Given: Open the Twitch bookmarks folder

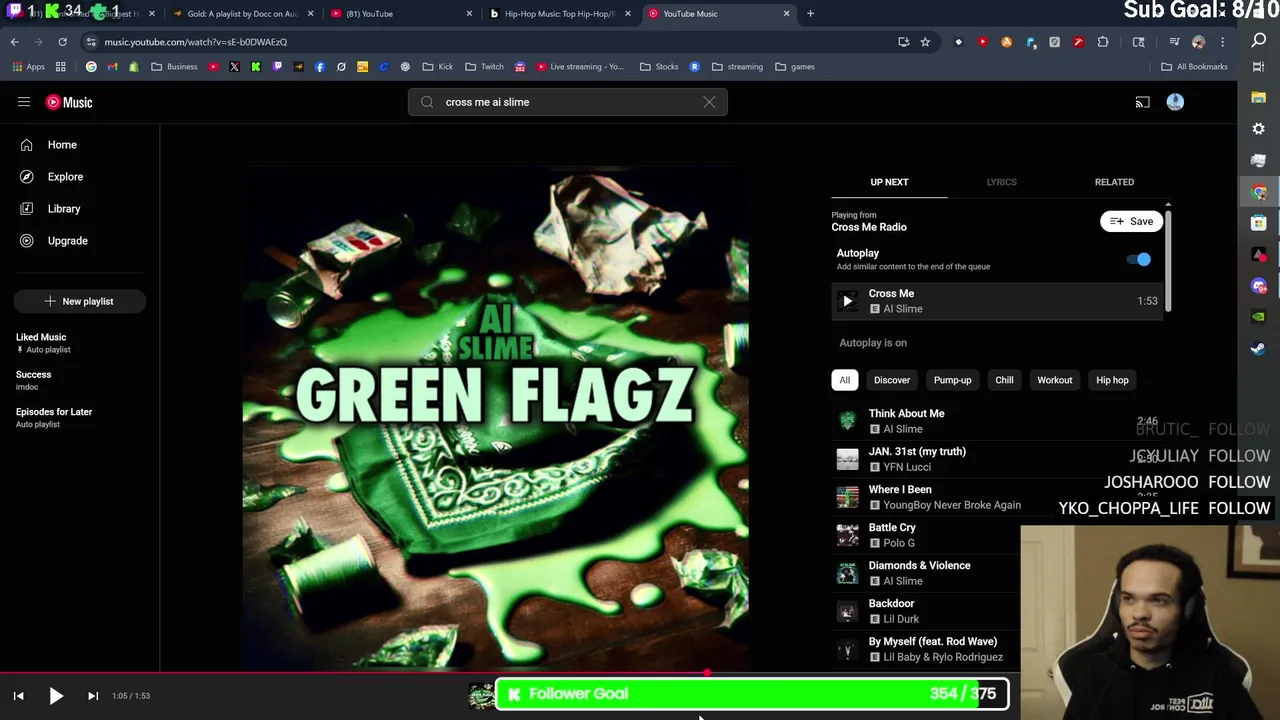Looking at the screenshot, I should click(x=484, y=67).
